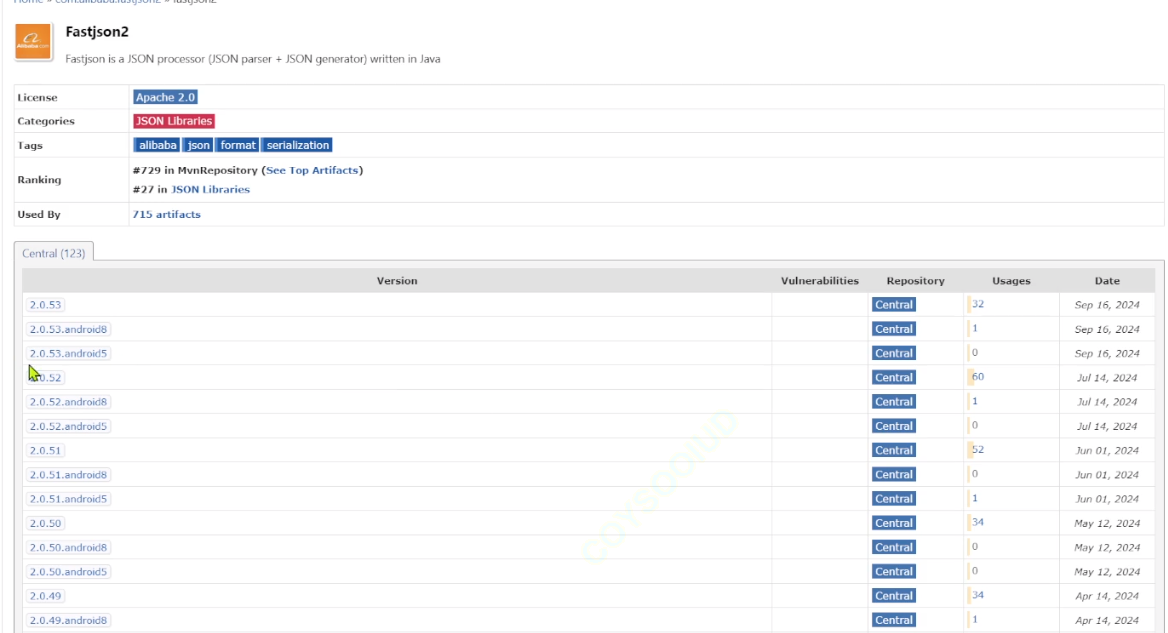Open usages count 1 for 2.0.53.android8
The image size is (1168, 633).
(x=975, y=328)
